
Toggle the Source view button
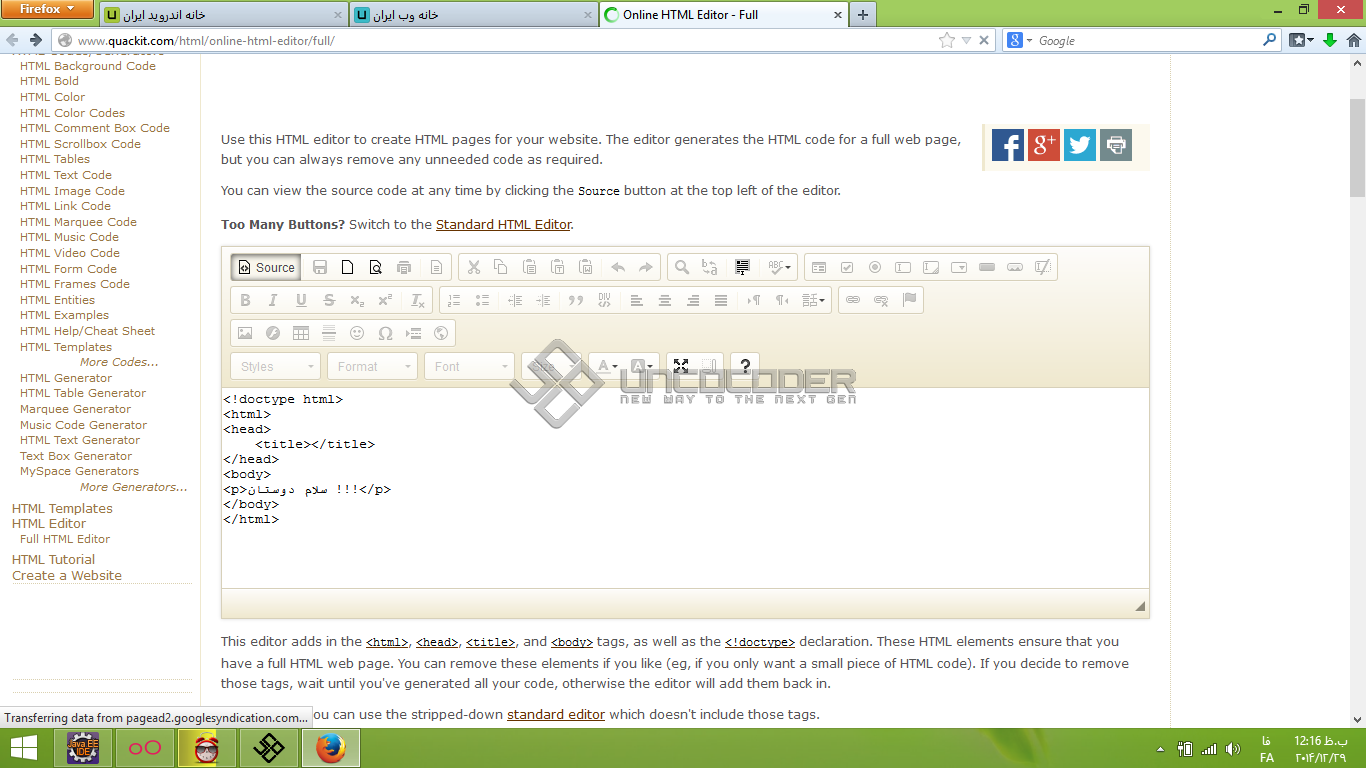click(x=266, y=267)
